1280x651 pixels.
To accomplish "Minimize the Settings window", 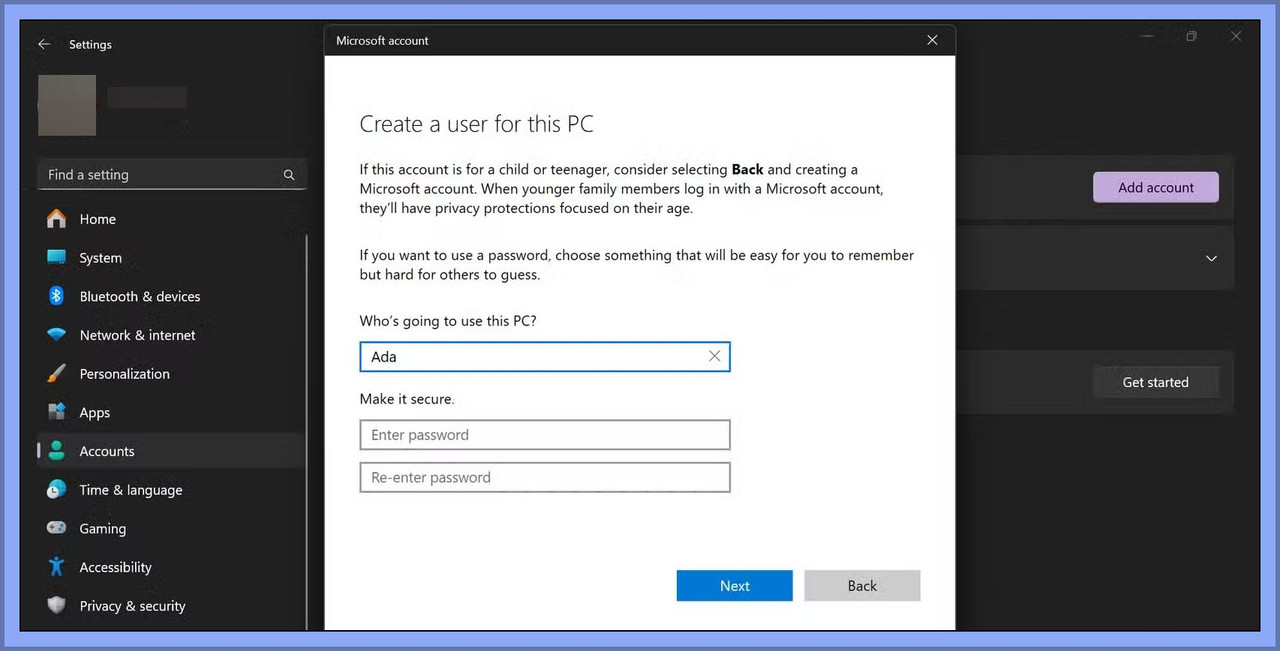I will tap(1146, 37).
